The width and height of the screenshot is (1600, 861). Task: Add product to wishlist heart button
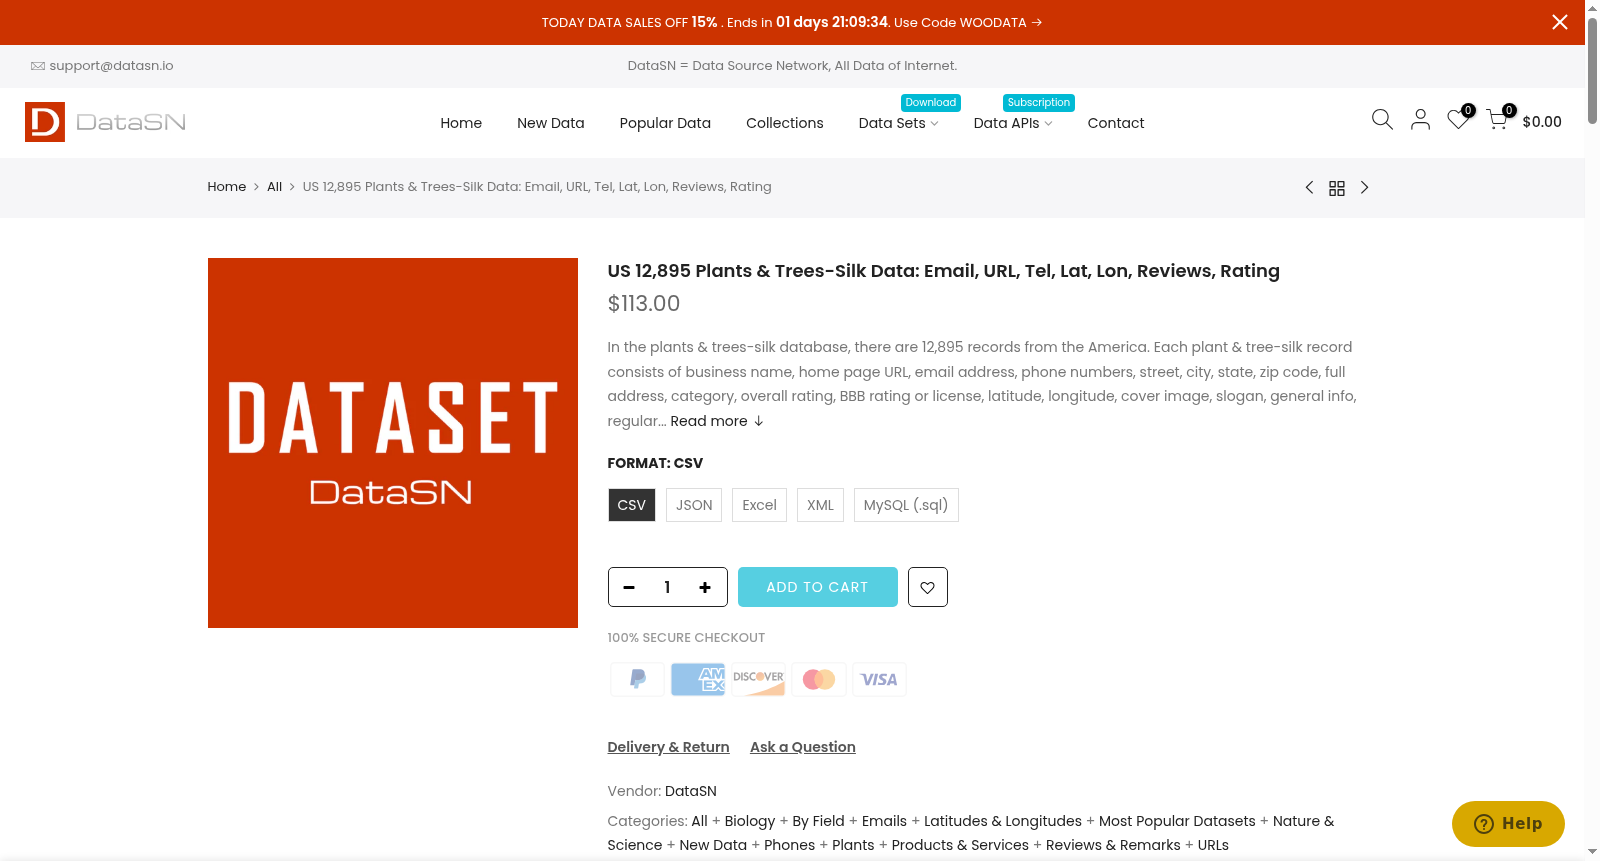[927, 587]
